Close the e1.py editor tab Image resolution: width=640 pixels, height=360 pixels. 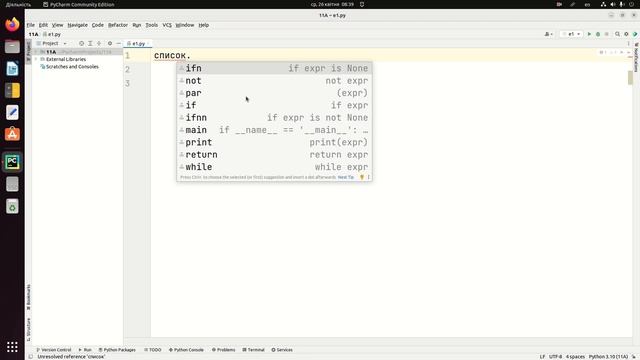click(x=148, y=43)
